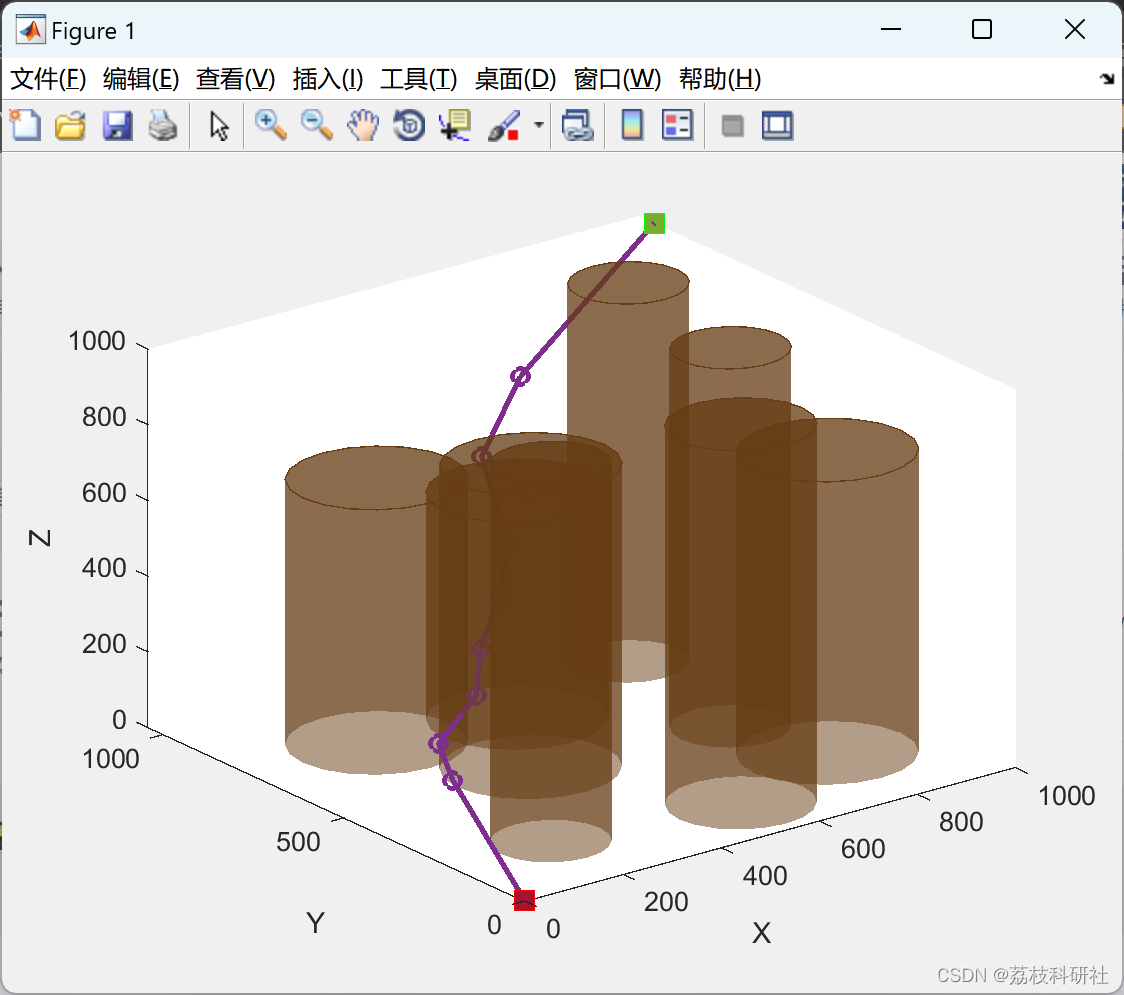Click the Z axis label

(x=39, y=538)
